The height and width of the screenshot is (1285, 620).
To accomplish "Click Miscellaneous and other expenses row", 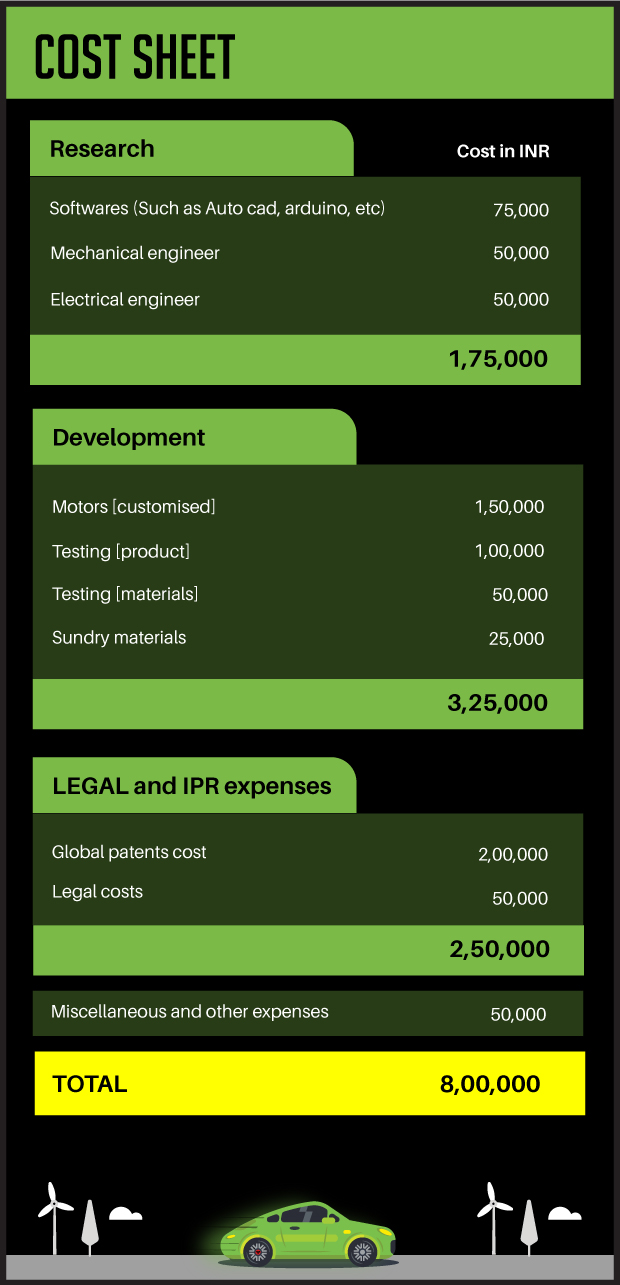I will tap(190, 1012).
